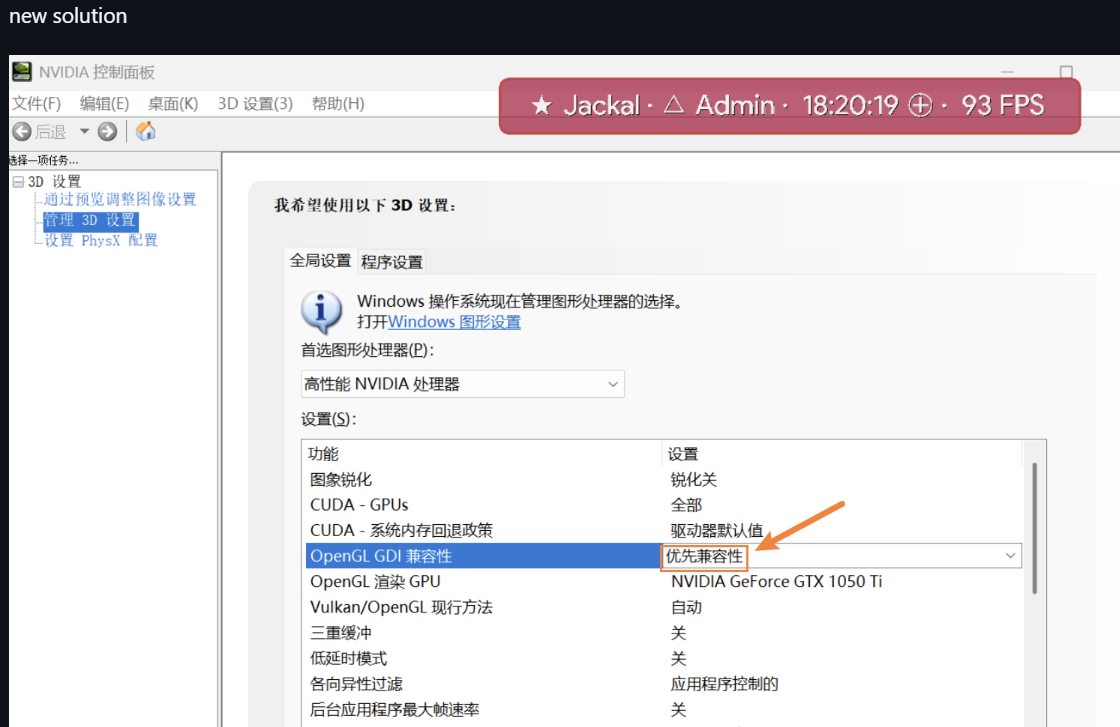This screenshot has width=1120, height=727.
Task: Click the 自动 value for Vulkan/OpenGL
Action: tap(686, 607)
